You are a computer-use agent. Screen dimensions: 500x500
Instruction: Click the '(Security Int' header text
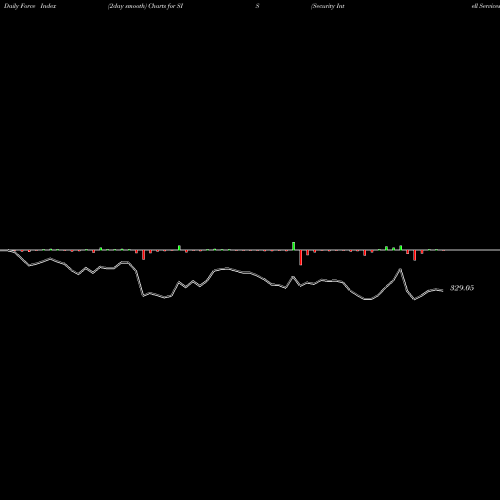(328, 6)
